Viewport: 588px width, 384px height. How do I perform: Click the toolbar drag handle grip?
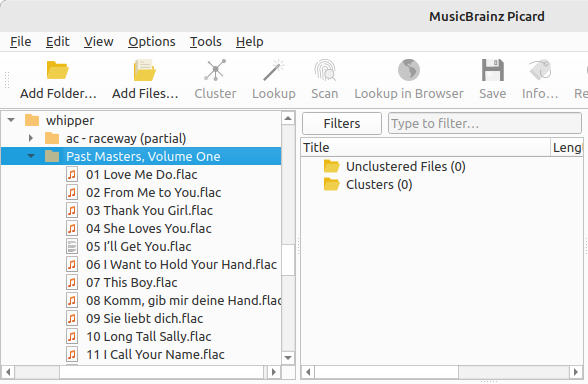pyautogui.click(x=6, y=80)
